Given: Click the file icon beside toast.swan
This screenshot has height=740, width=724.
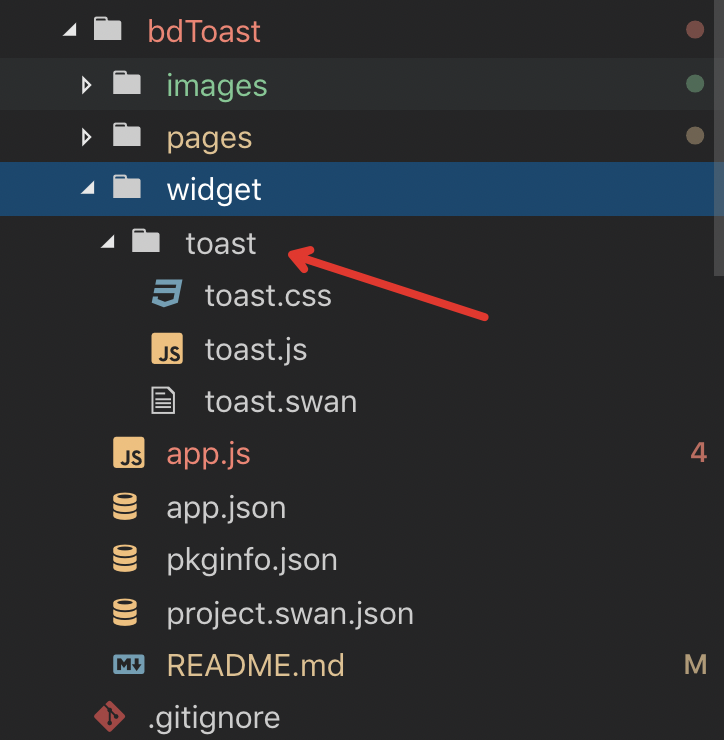Looking at the screenshot, I should (x=163, y=402).
